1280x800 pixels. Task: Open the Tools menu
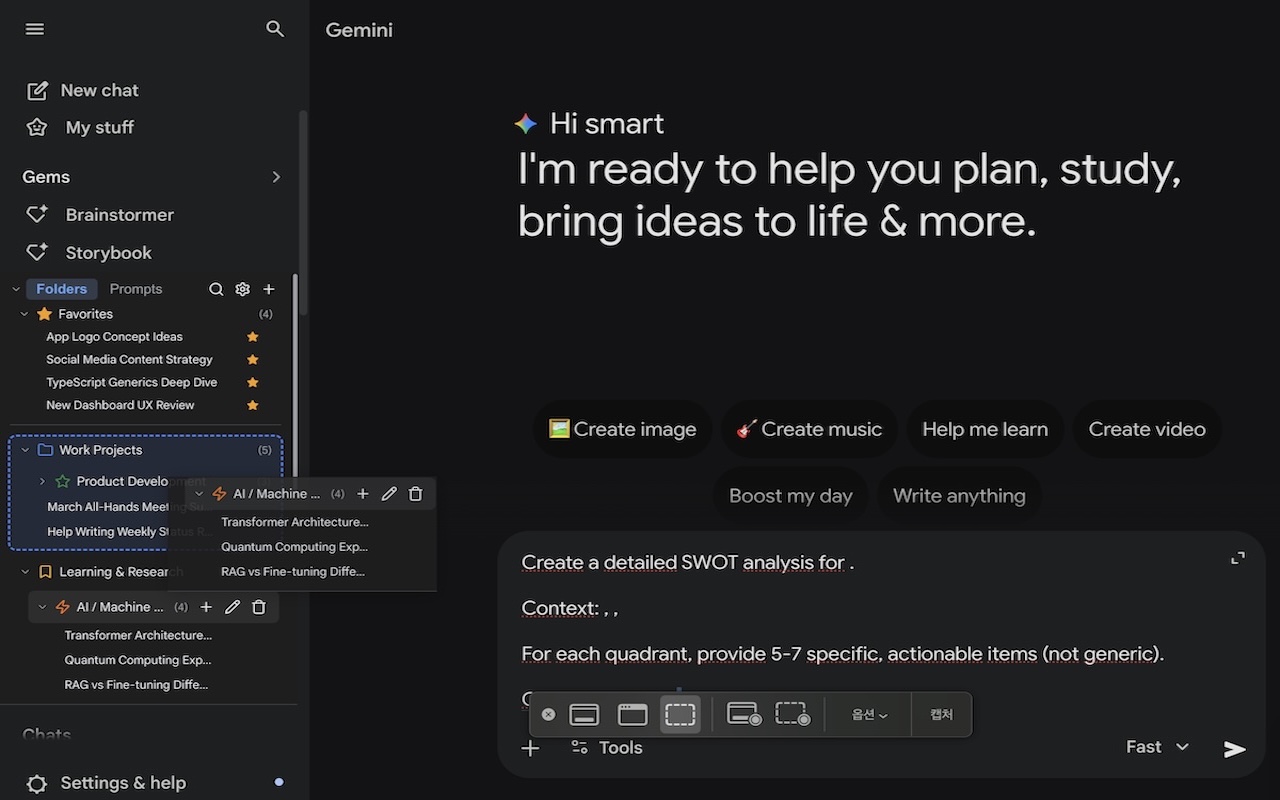(606, 748)
